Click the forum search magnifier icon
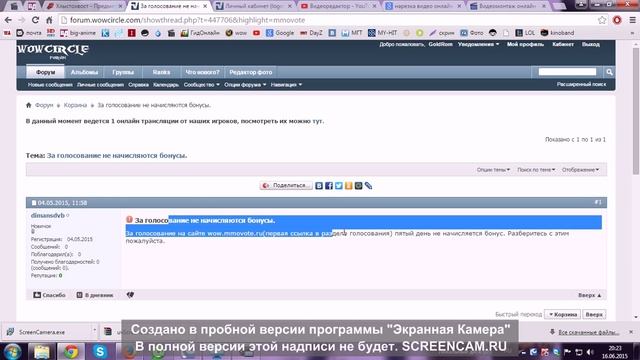The height and width of the screenshot is (360, 640). 609,72
